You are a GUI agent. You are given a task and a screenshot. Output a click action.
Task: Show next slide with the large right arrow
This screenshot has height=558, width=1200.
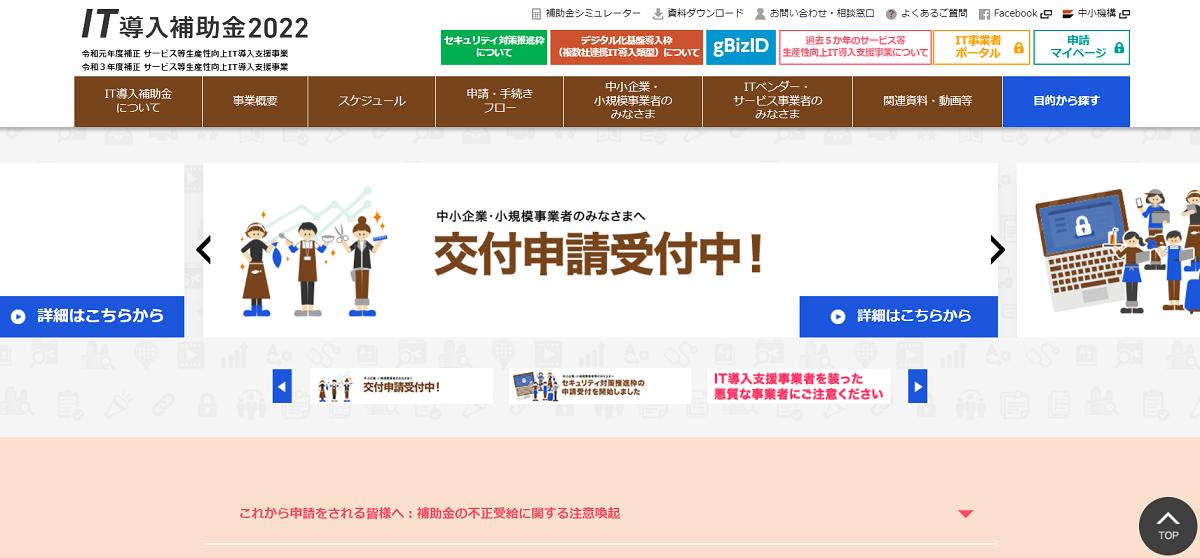[997, 250]
